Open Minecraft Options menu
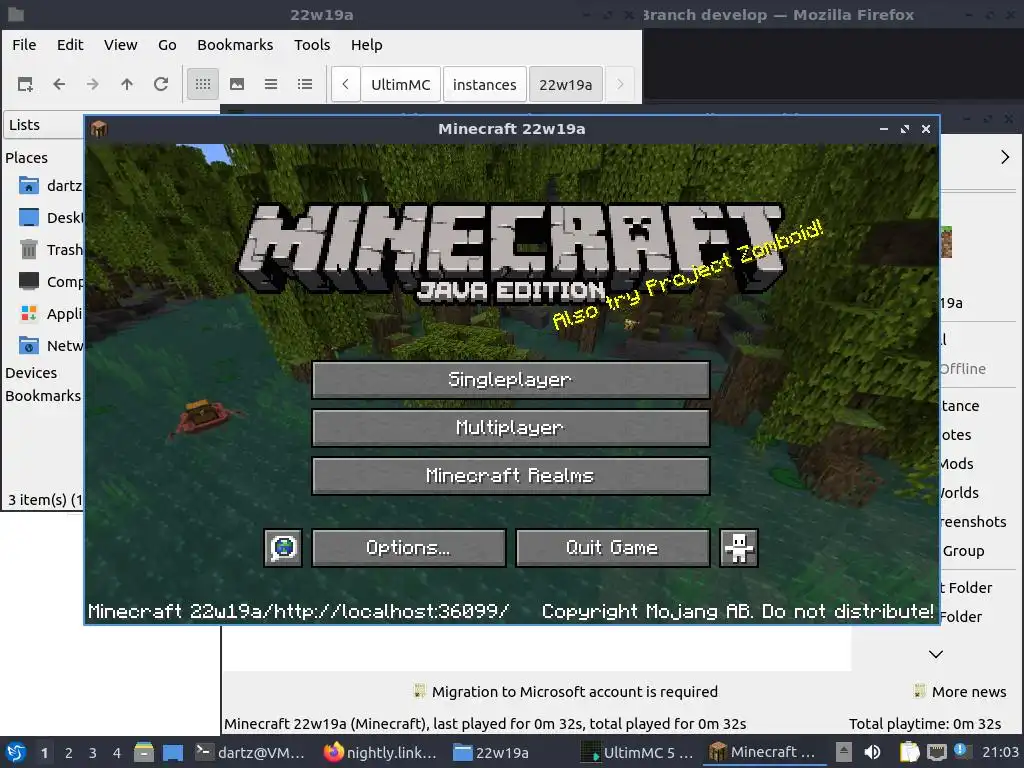The image size is (1024, 768). pos(409,547)
